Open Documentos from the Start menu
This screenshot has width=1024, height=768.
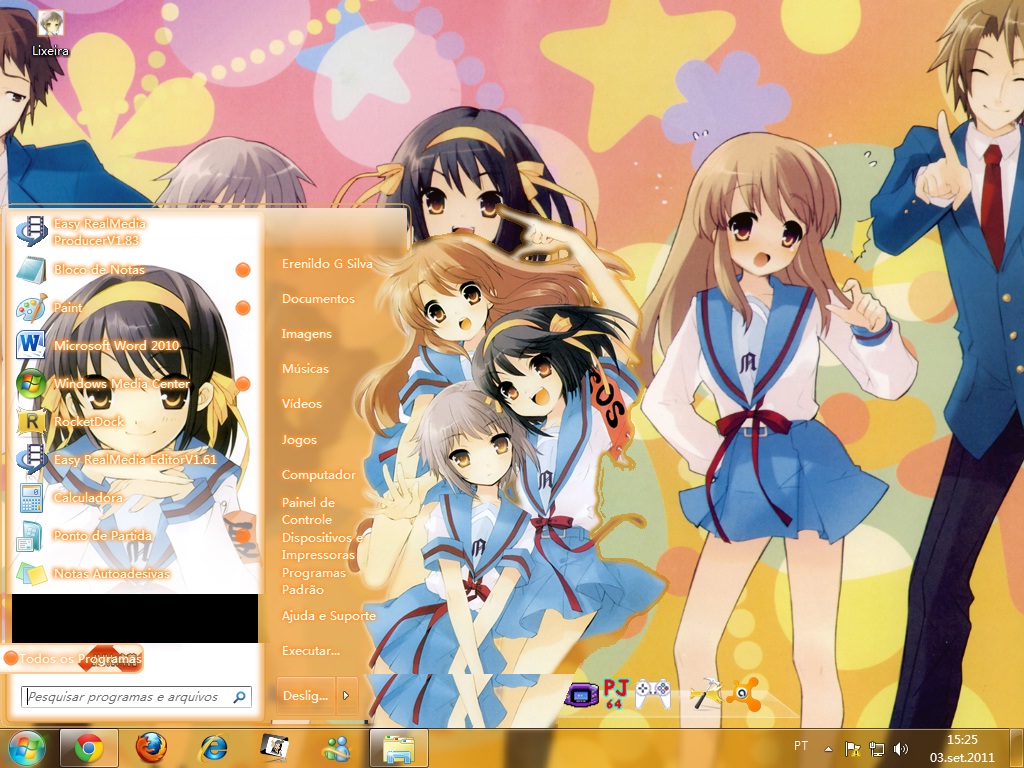point(318,298)
